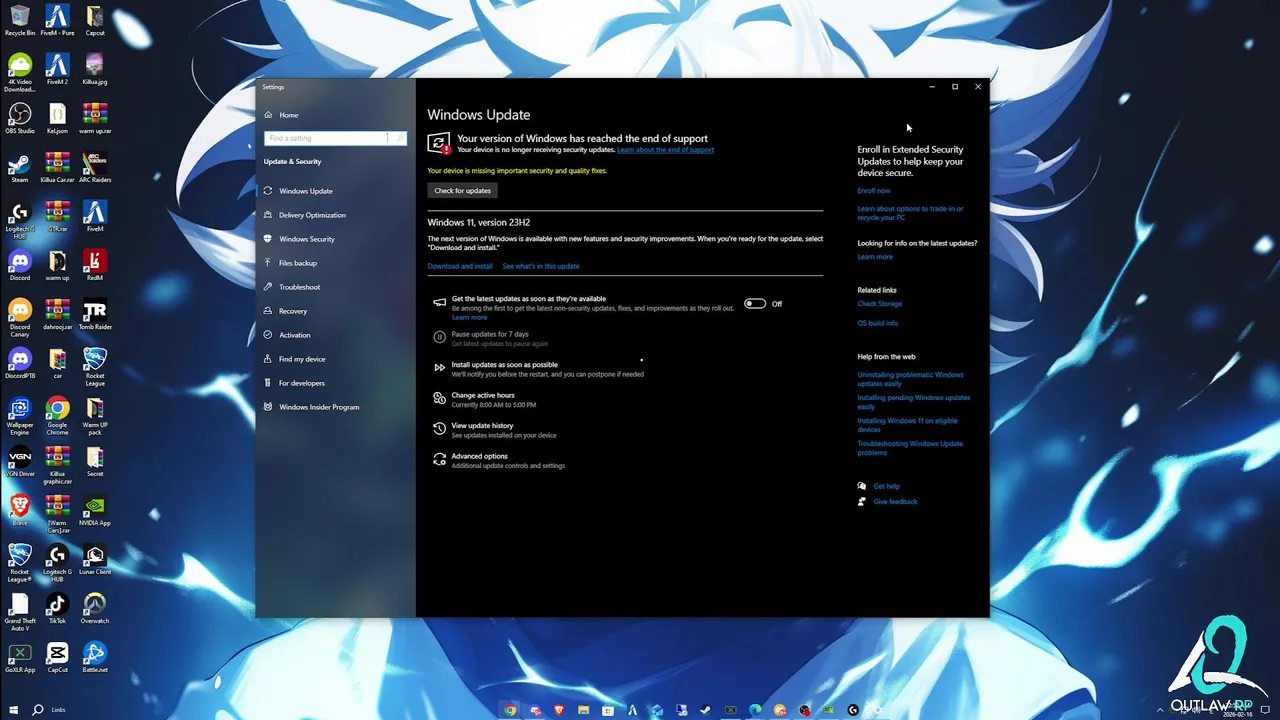Select Wallpaper Engine desktop icon
This screenshot has height=720, width=1280.
tap(20, 416)
